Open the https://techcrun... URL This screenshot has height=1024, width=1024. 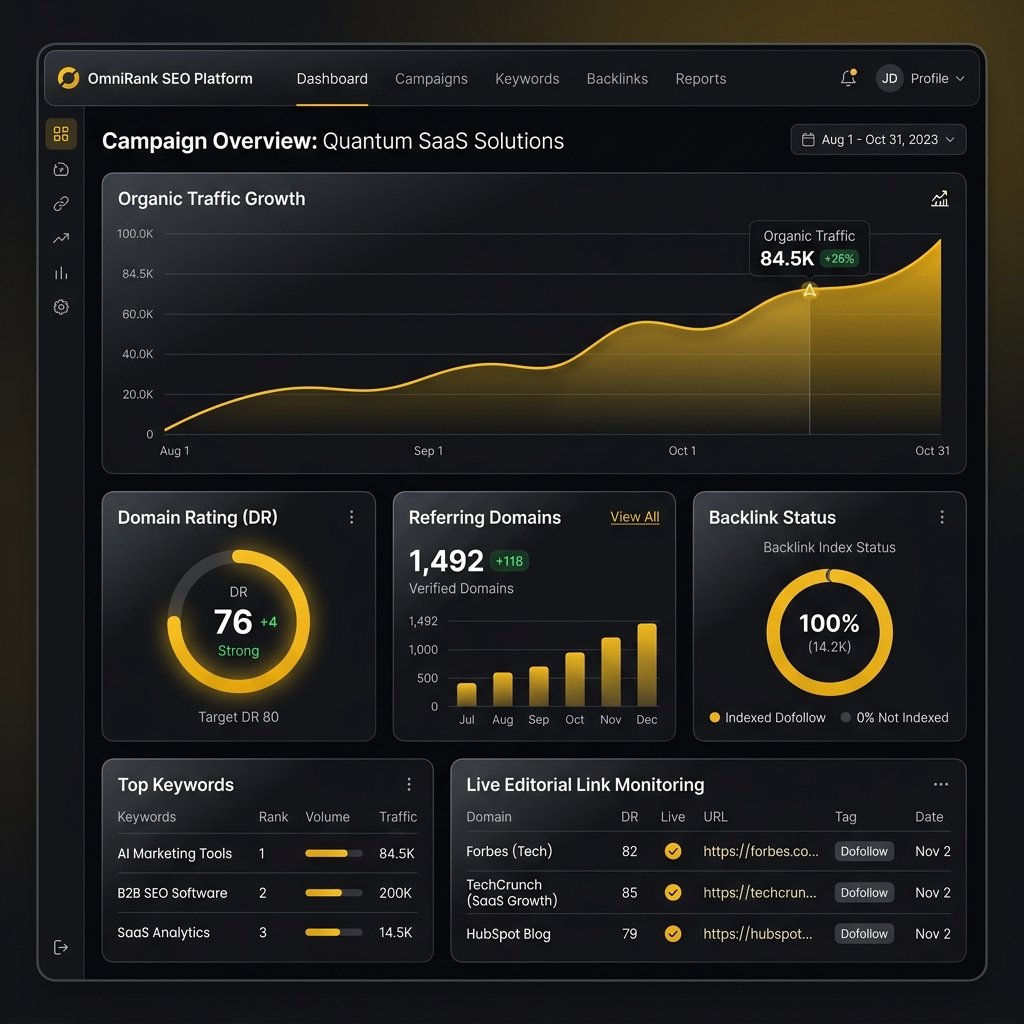[760, 893]
